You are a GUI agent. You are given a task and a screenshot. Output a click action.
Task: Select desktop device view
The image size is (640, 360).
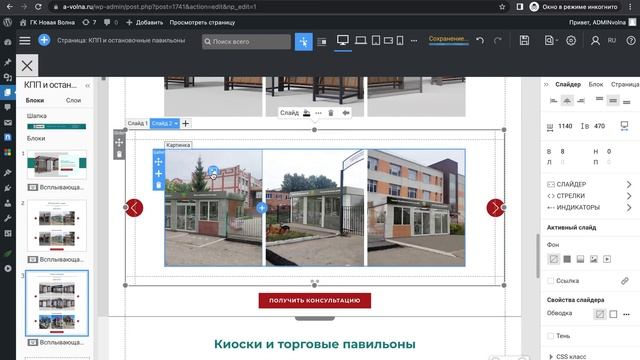click(342, 40)
